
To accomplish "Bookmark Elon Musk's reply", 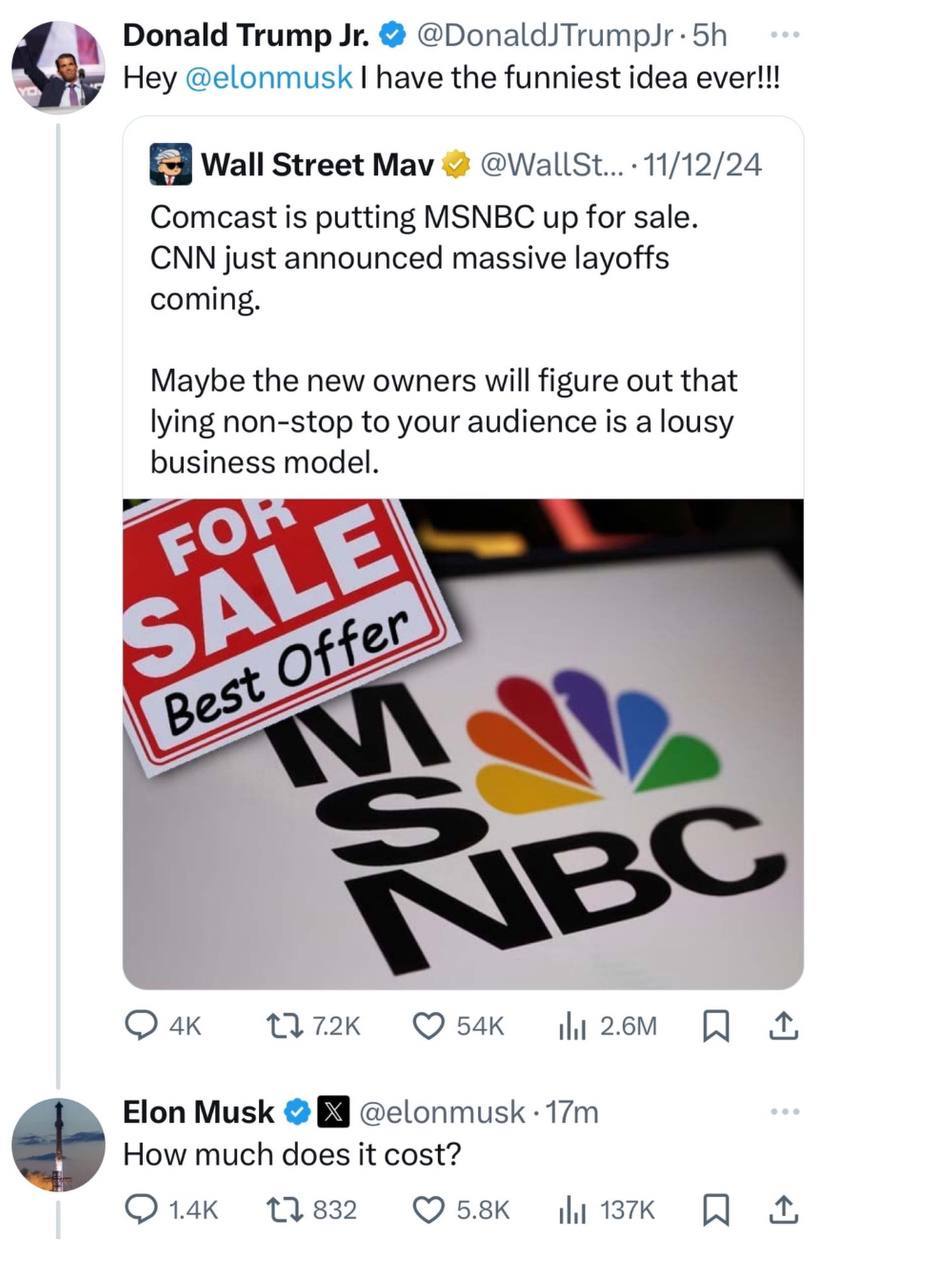I will (715, 1210).
